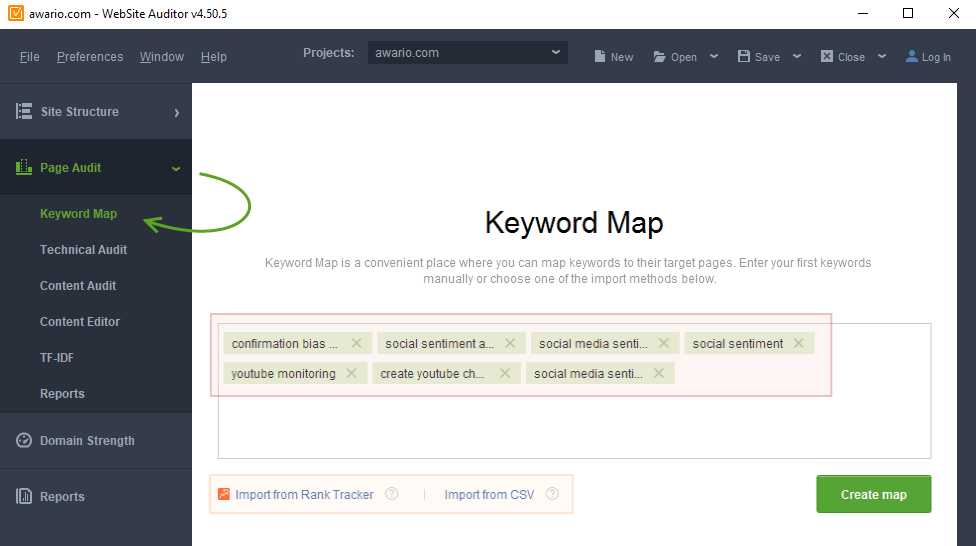Maximize the WebSite Auditor window

tap(908, 13)
